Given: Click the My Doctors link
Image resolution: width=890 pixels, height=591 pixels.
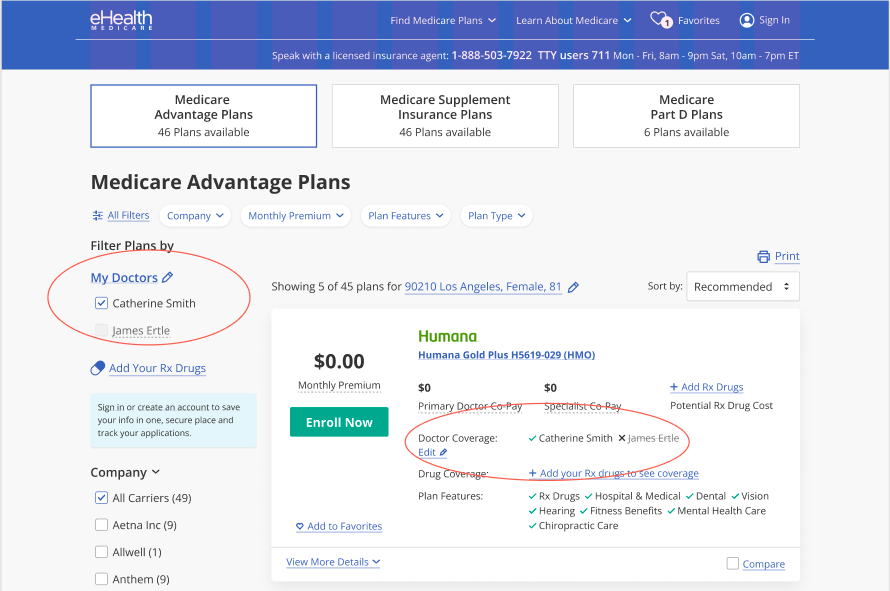Looking at the screenshot, I should pyautogui.click(x=124, y=278).
